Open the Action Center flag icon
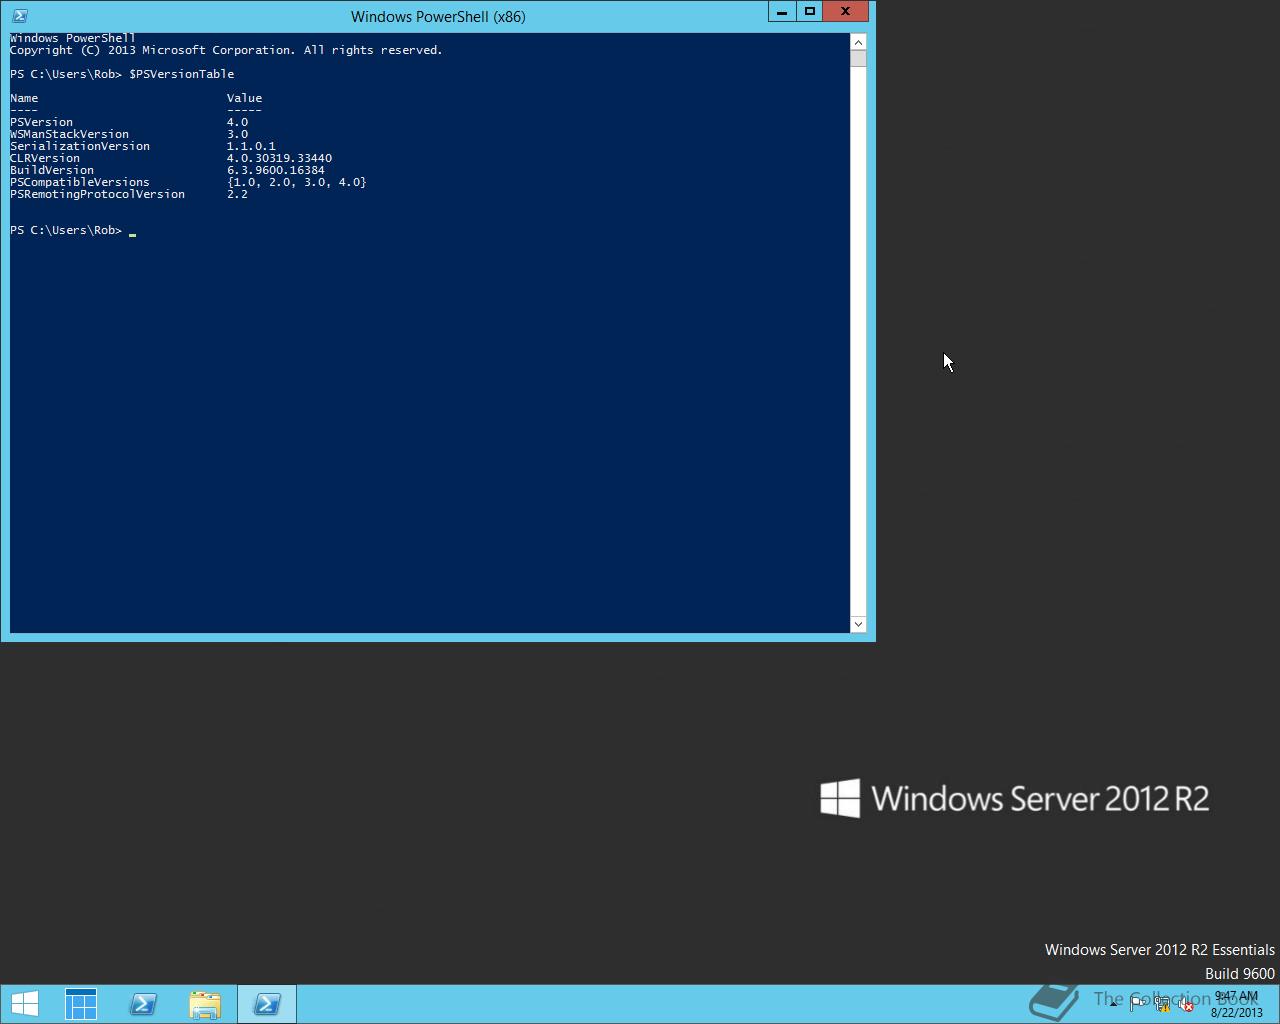1280x1024 pixels. click(1138, 1004)
